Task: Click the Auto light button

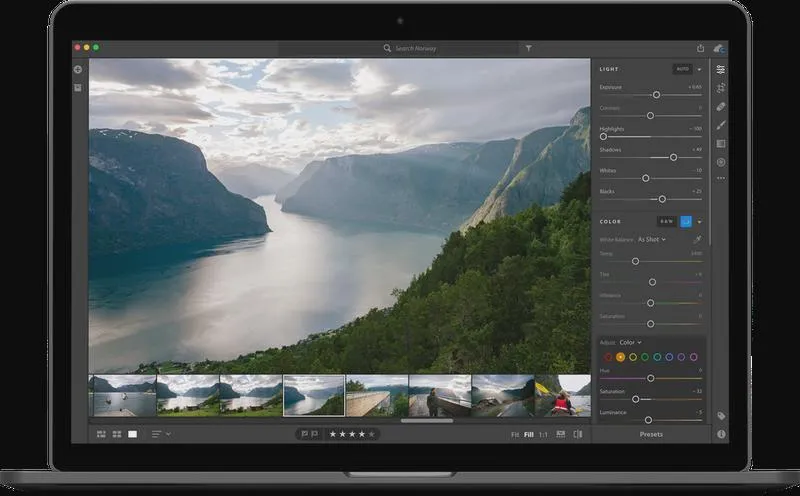Action: (683, 69)
